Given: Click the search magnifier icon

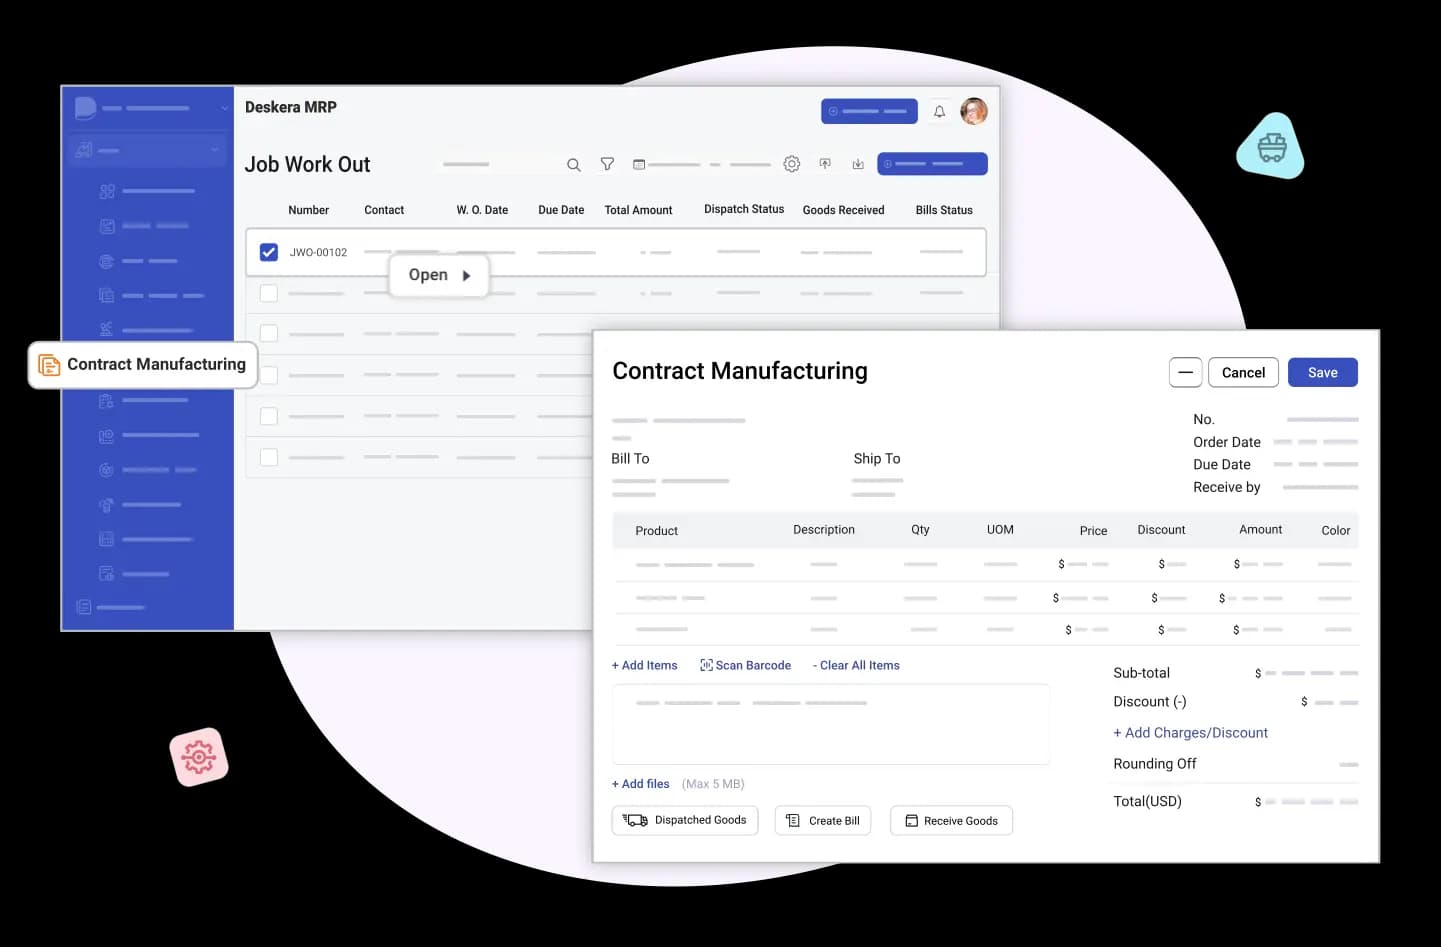Looking at the screenshot, I should coord(574,165).
